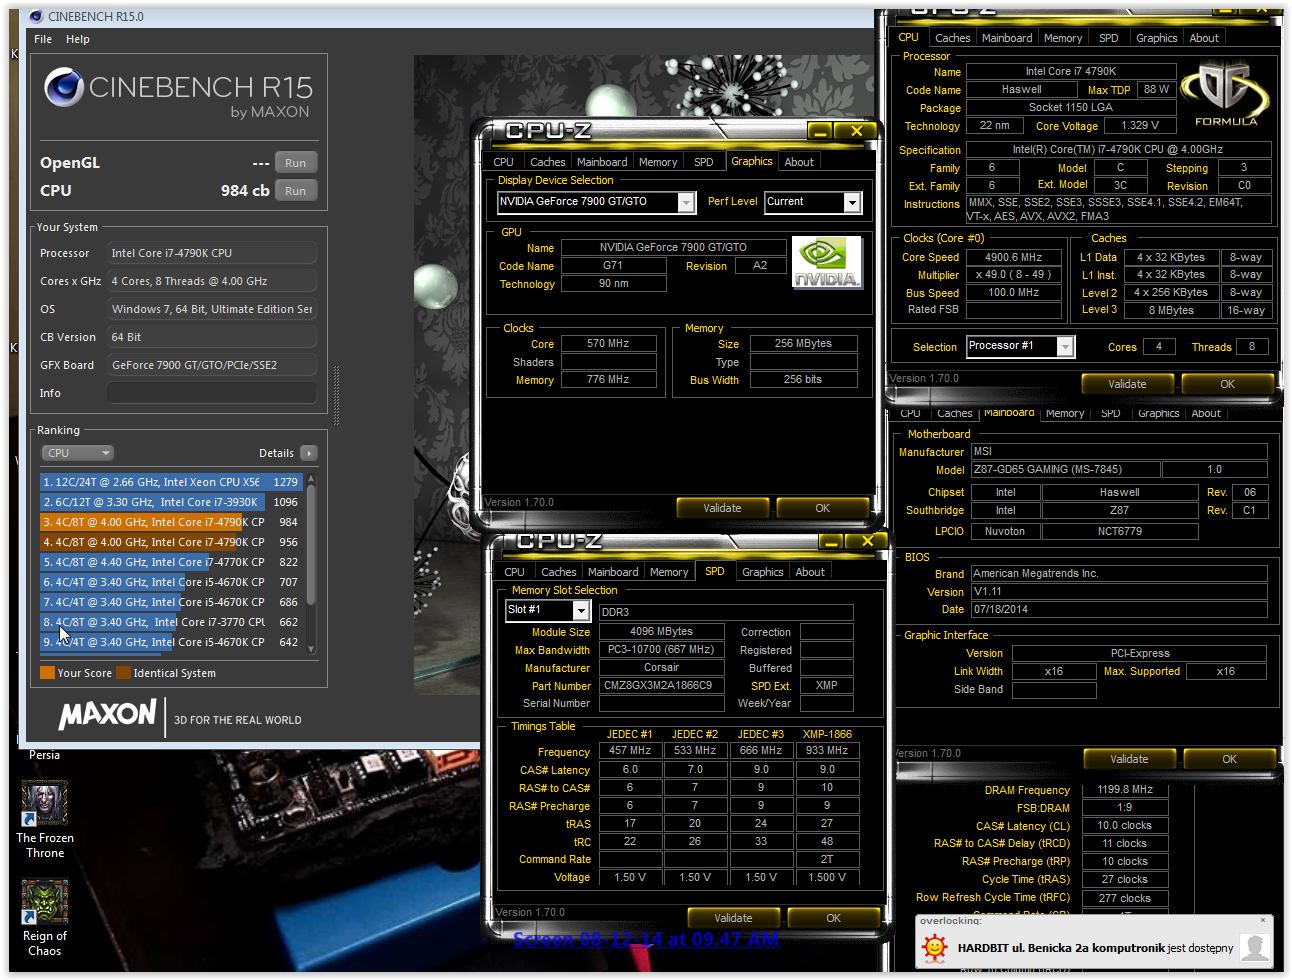Close the CPU-Z SPD window
Image resolution: width=1292 pixels, height=980 pixels.
click(867, 541)
